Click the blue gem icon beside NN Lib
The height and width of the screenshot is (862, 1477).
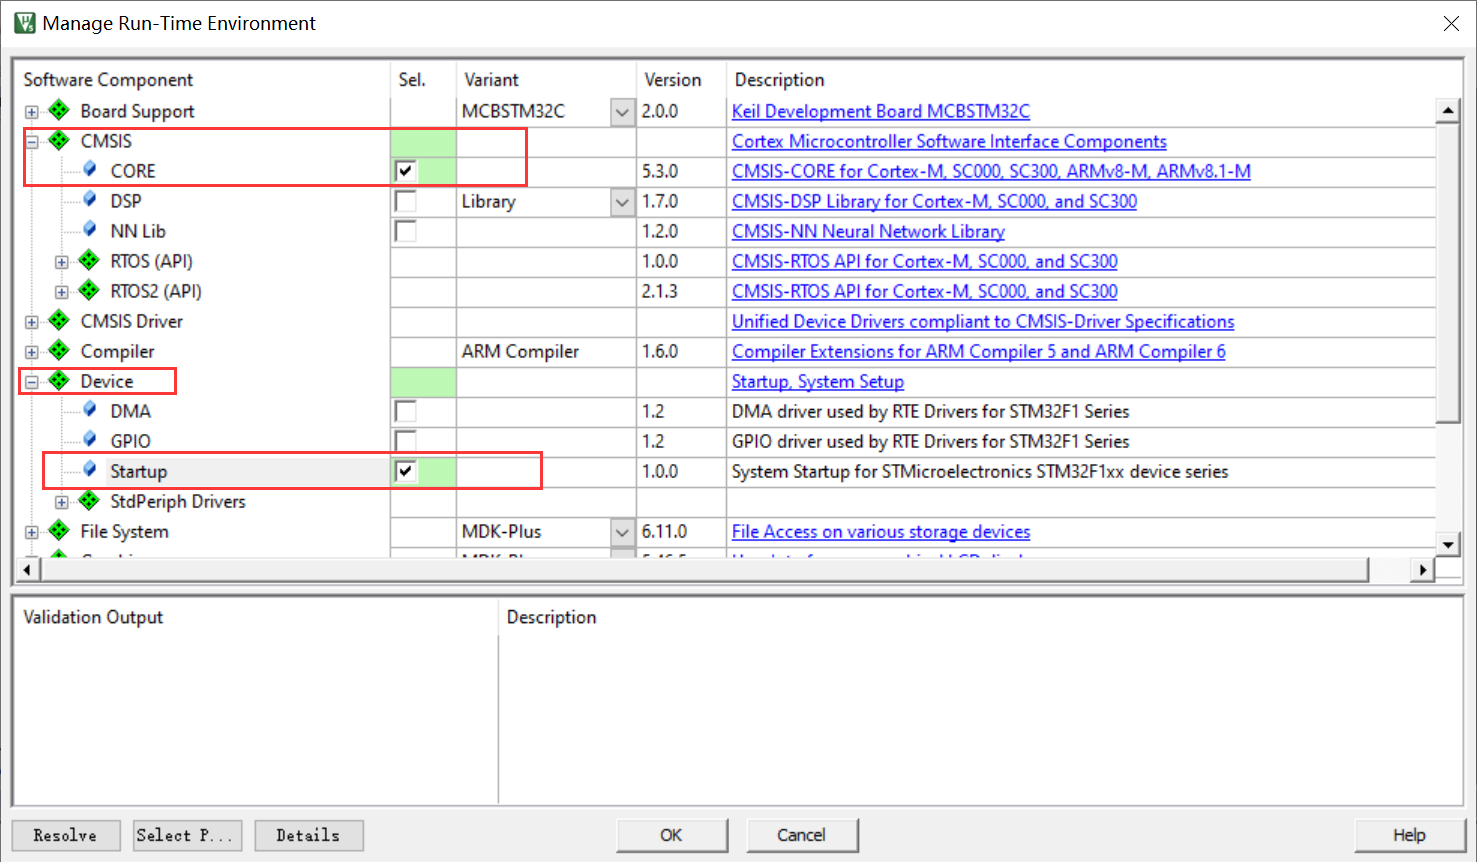pyautogui.click(x=90, y=229)
